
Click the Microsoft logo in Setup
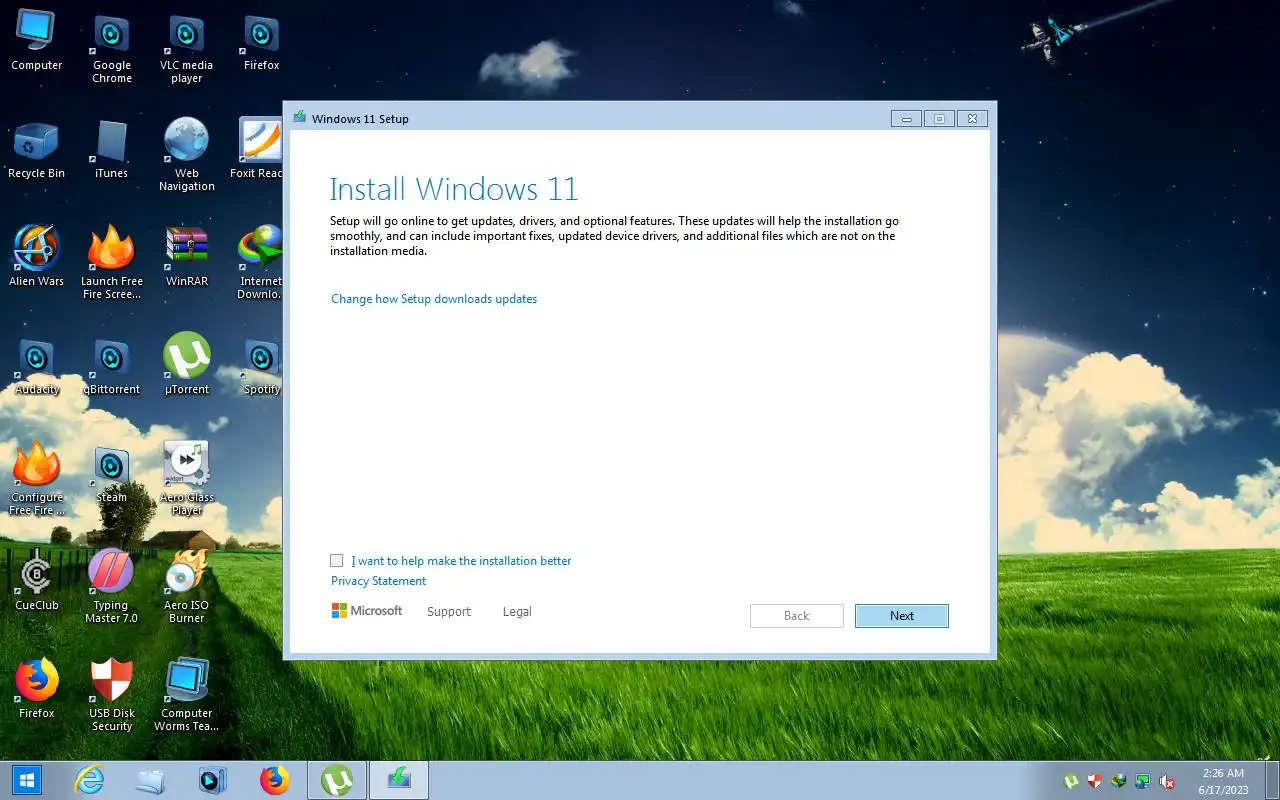tap(367, 611)
